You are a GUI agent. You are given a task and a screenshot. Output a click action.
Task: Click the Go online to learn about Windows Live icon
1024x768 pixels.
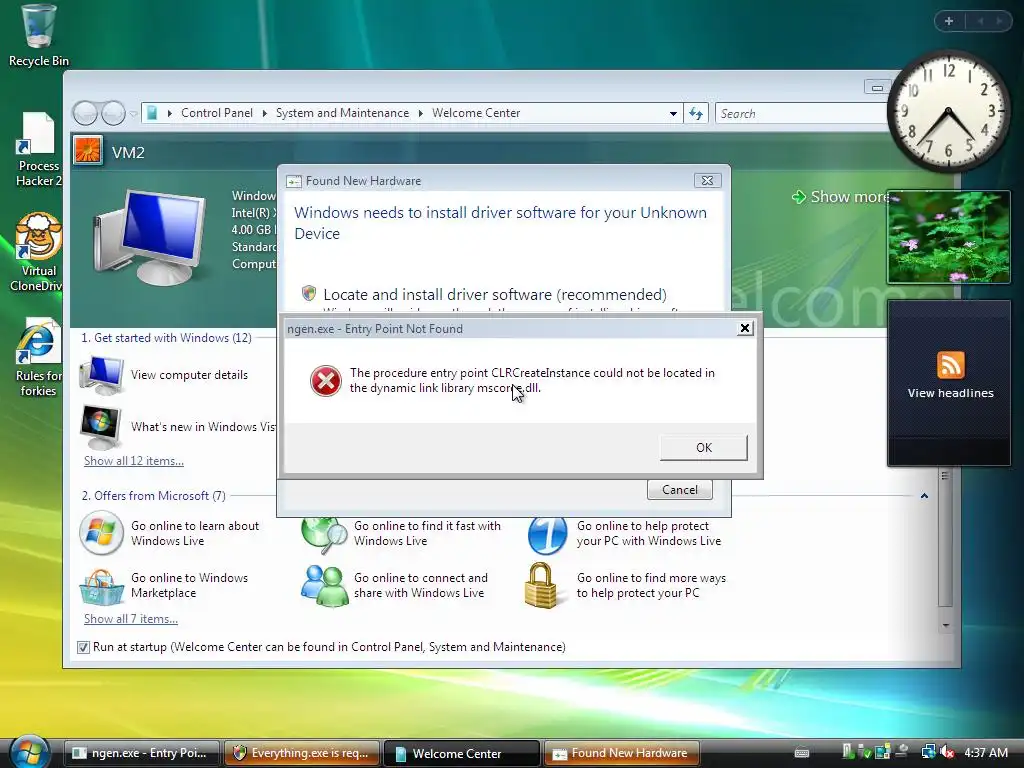(x=101, y=533)
